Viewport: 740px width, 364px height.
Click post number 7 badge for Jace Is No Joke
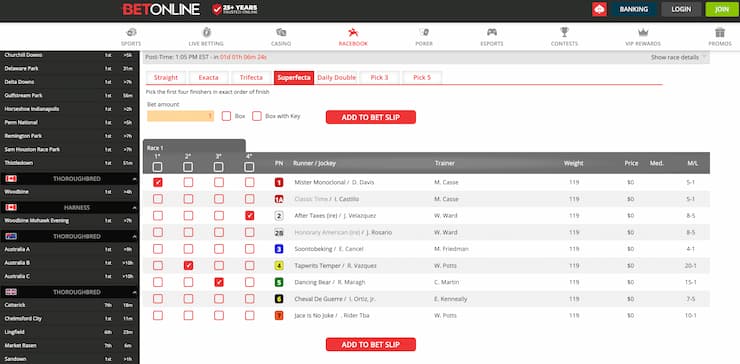click(279, 315)
